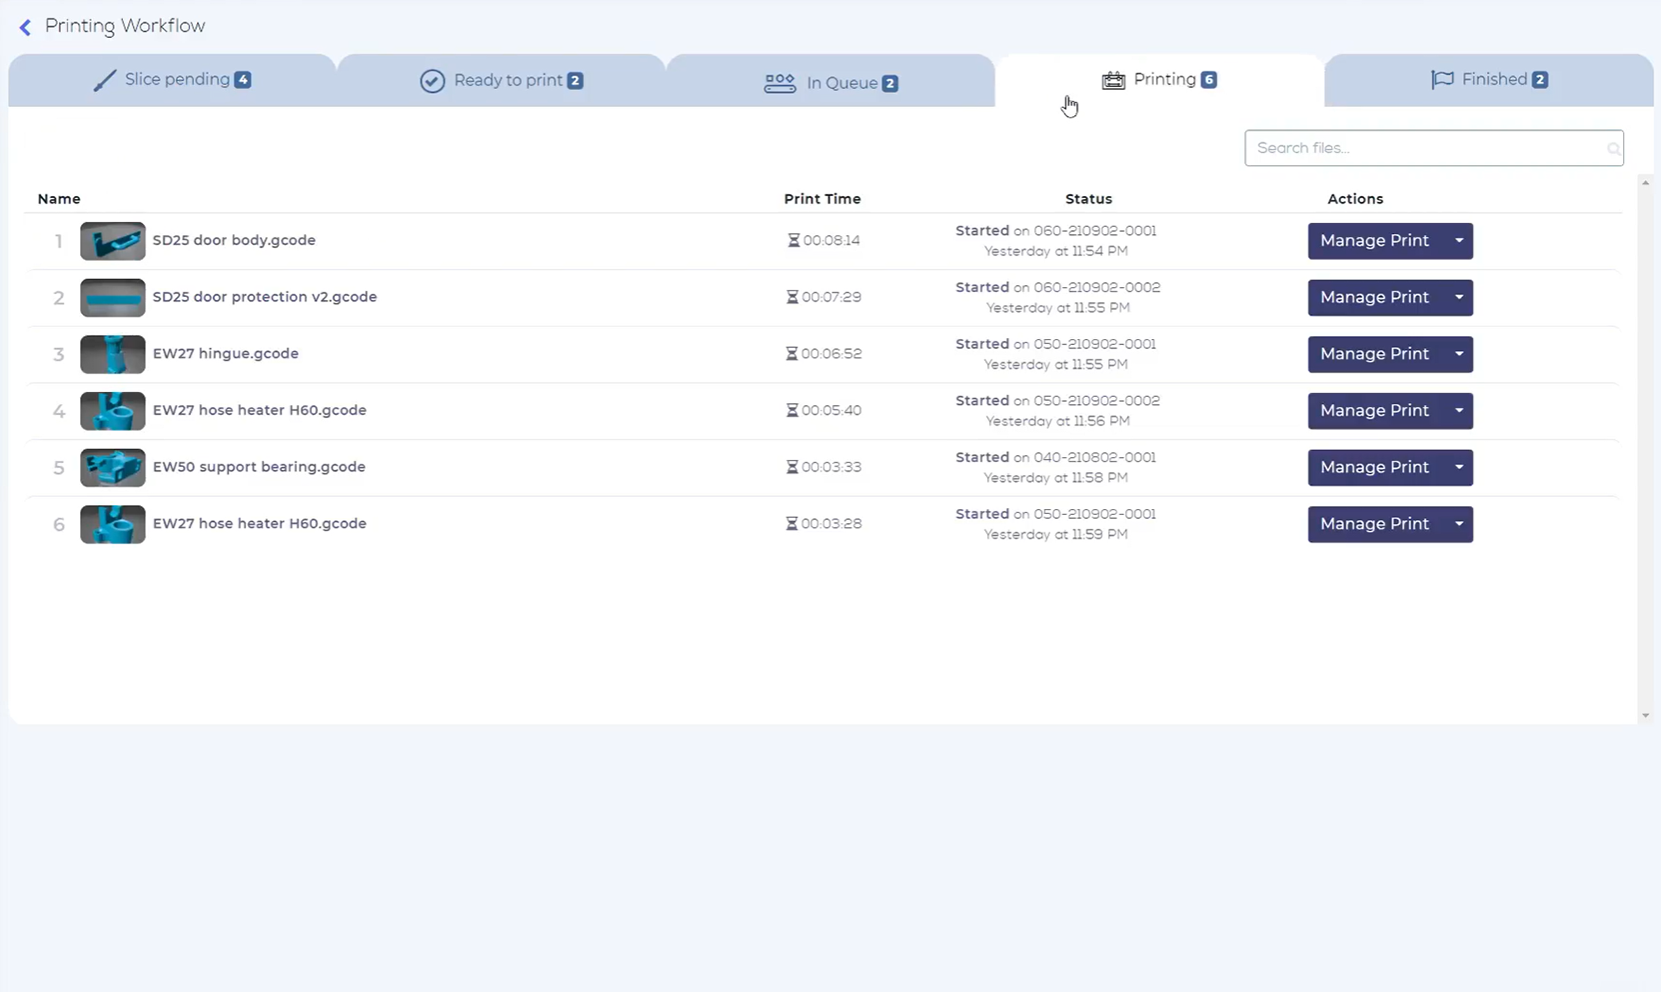
Task: Click Manage Print for EW27 hingue
Action: (1375, 354)
